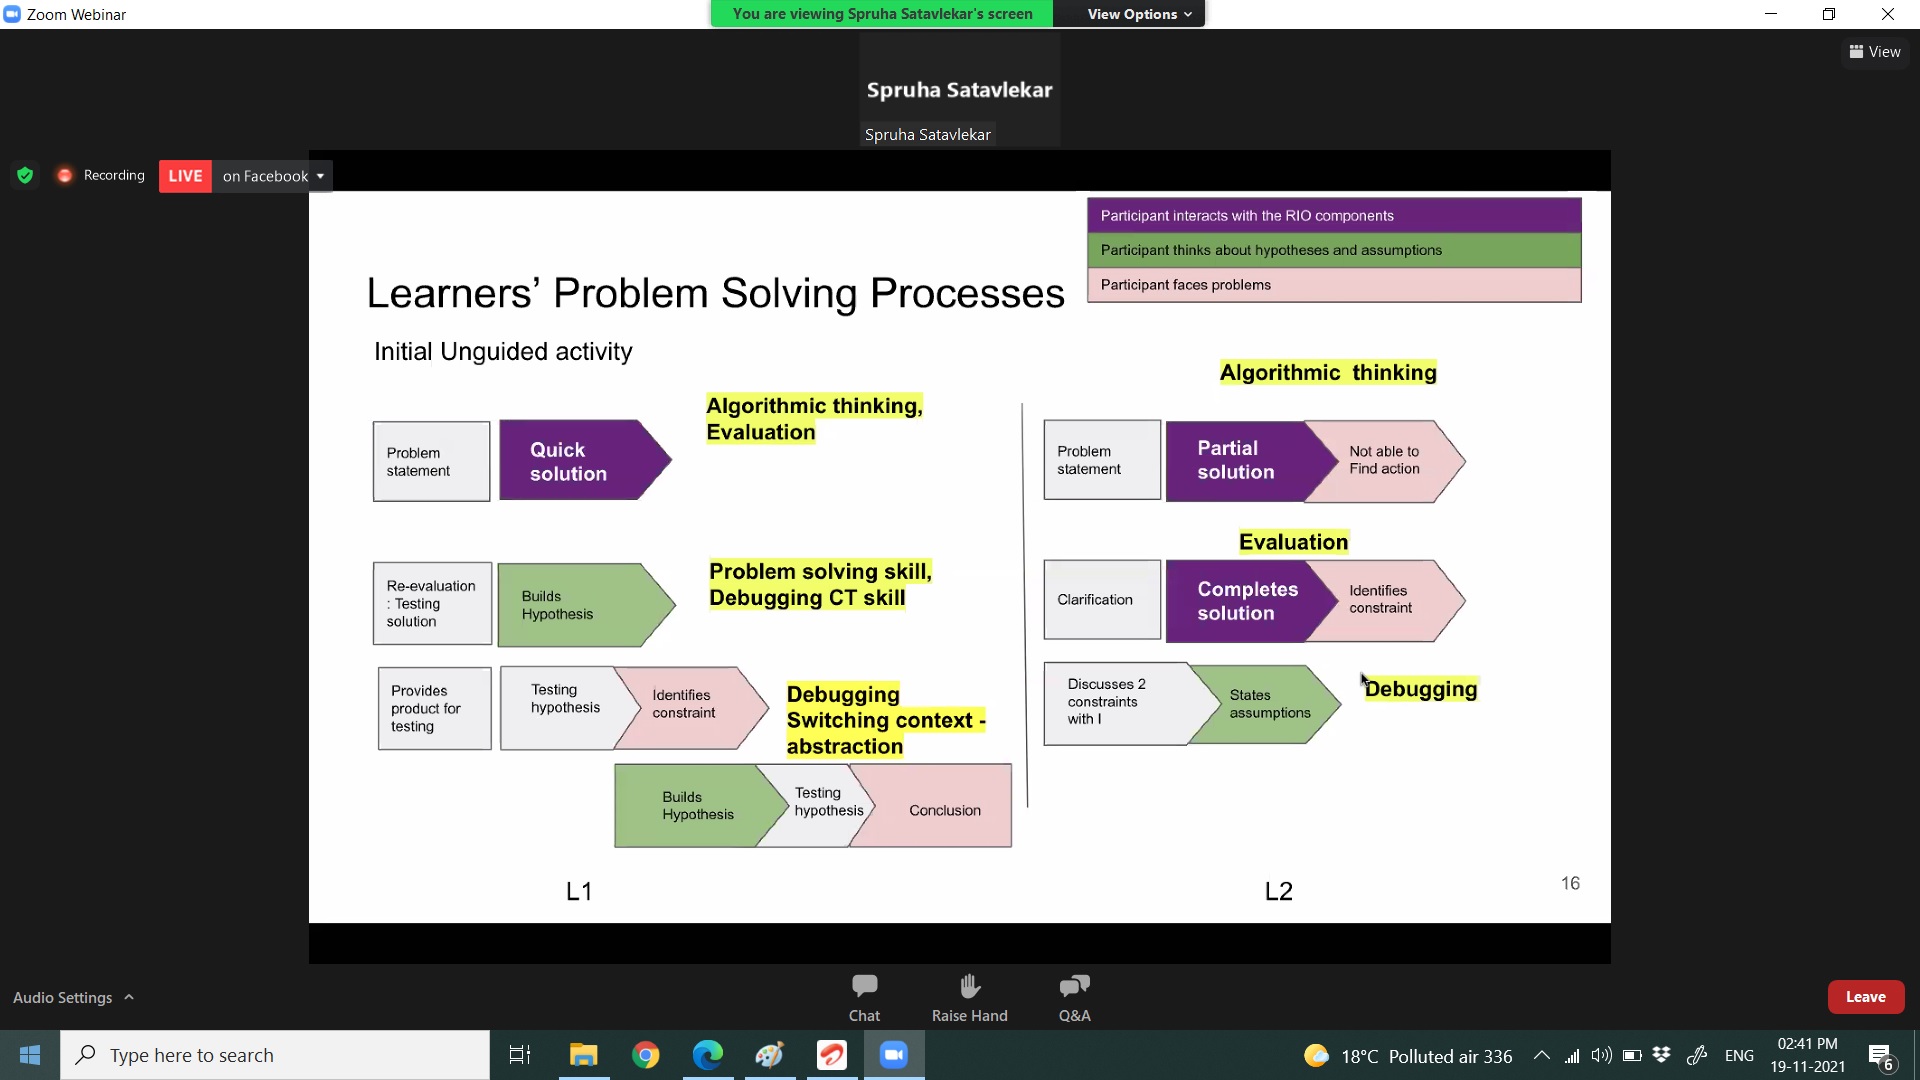The height and width of the screenshot is (1080, 1920).
Task: Expand the 'on Facebook' live dropdown
Action: click(320, 176)
